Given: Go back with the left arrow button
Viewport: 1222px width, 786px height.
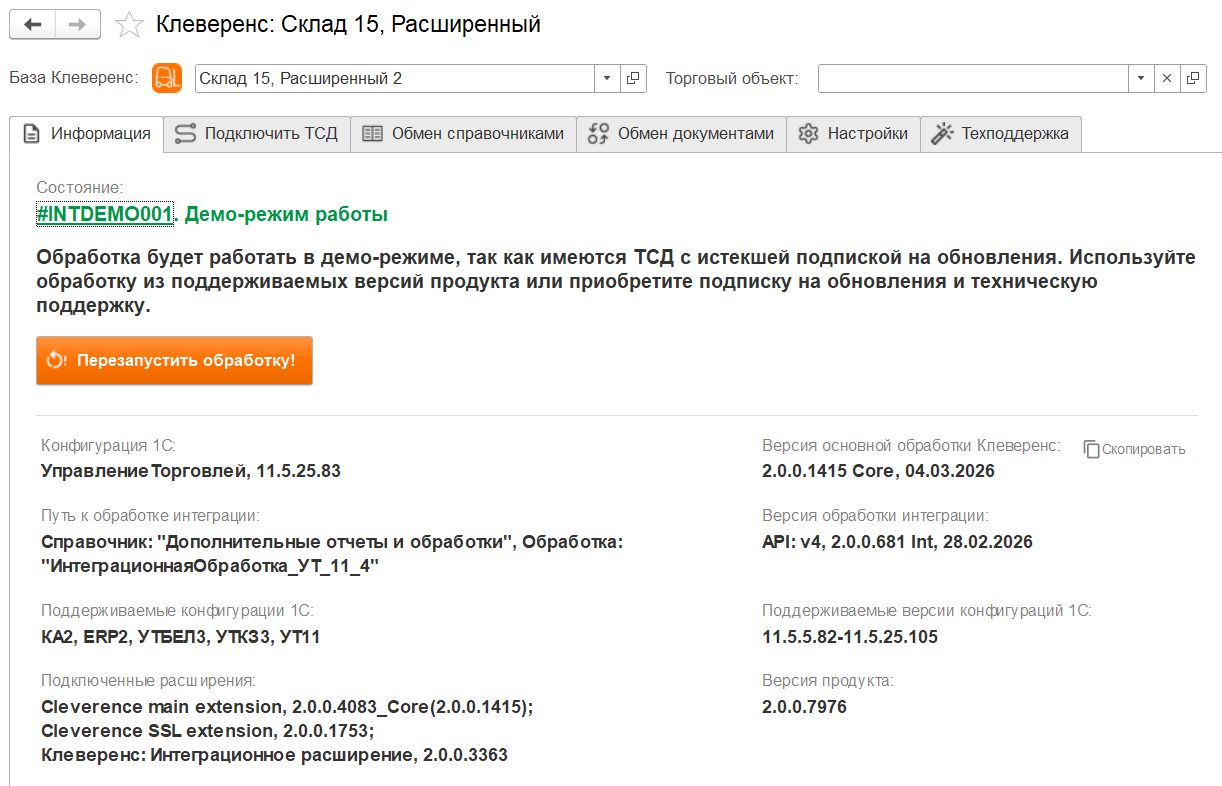Looking at the screenshot, I should click(x=33, y=25).
